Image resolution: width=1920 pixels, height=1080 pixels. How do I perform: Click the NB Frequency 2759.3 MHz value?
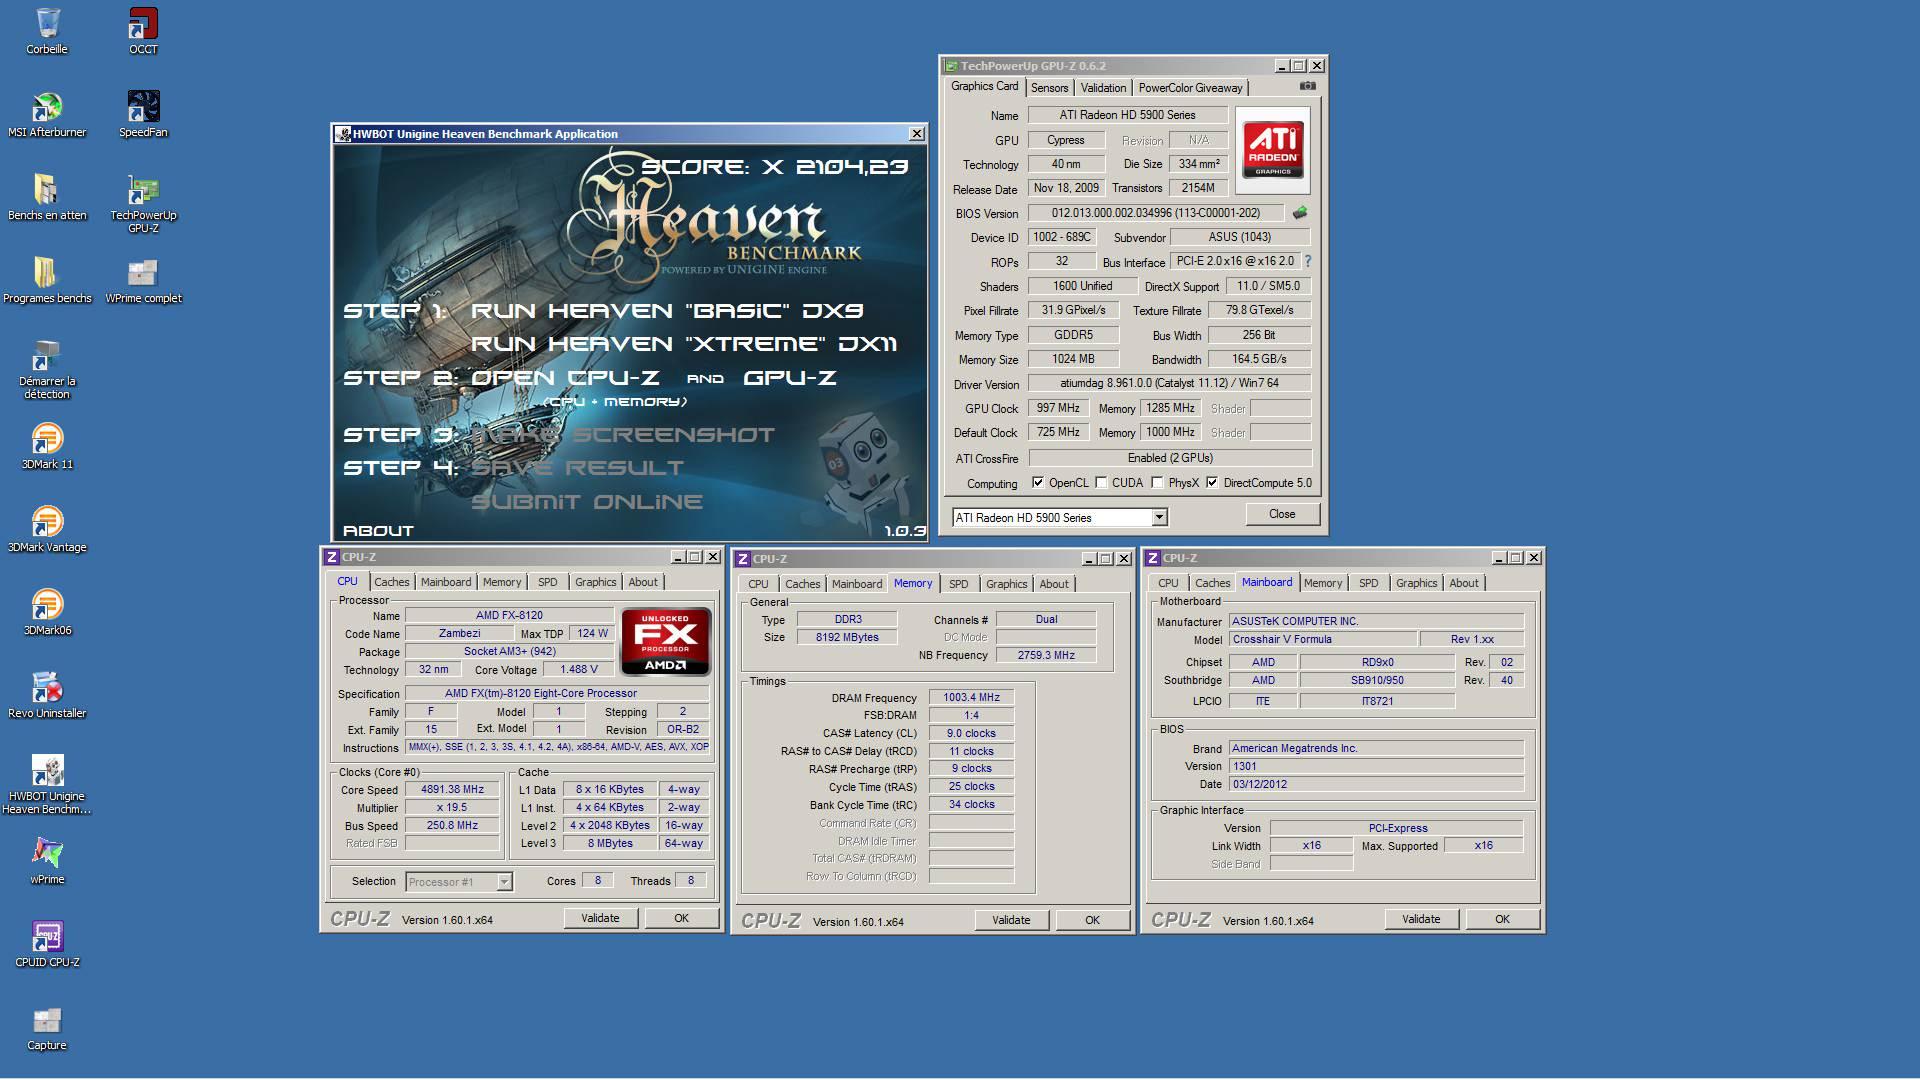(x=1046, y=656)
